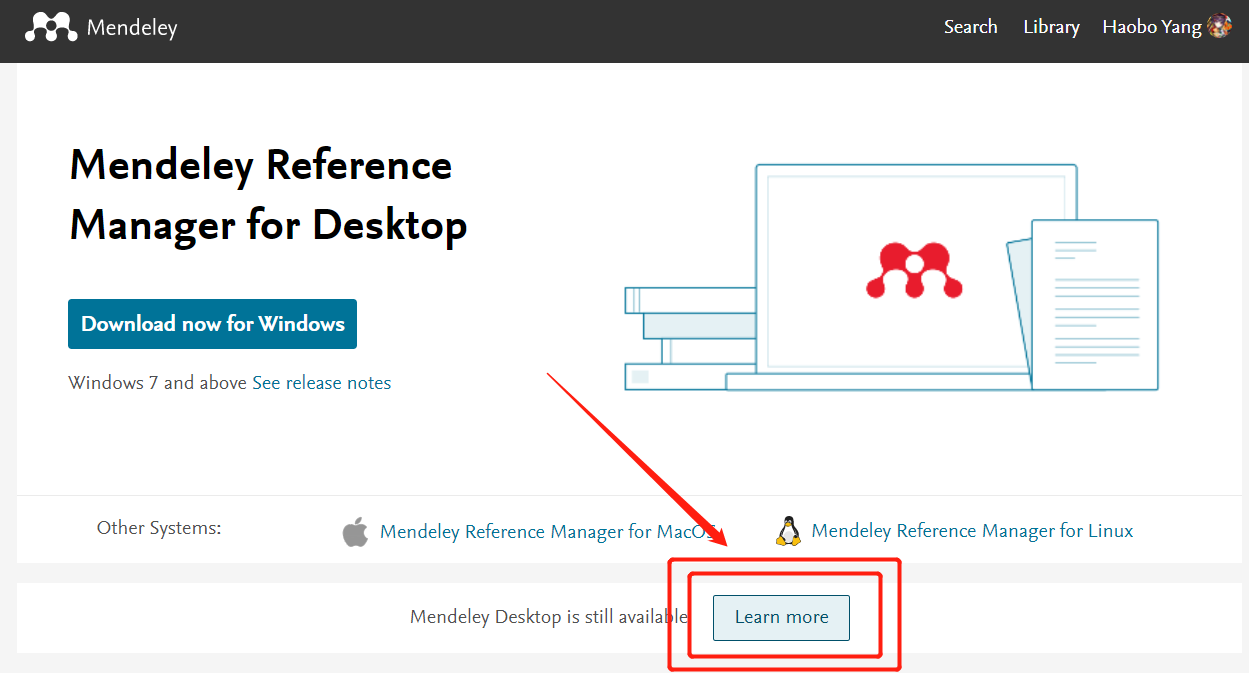Viewport: 1249px width, 673px height.
Task: Open Mendeley Reference Manager for MacOS link
Action: (548, 532)
